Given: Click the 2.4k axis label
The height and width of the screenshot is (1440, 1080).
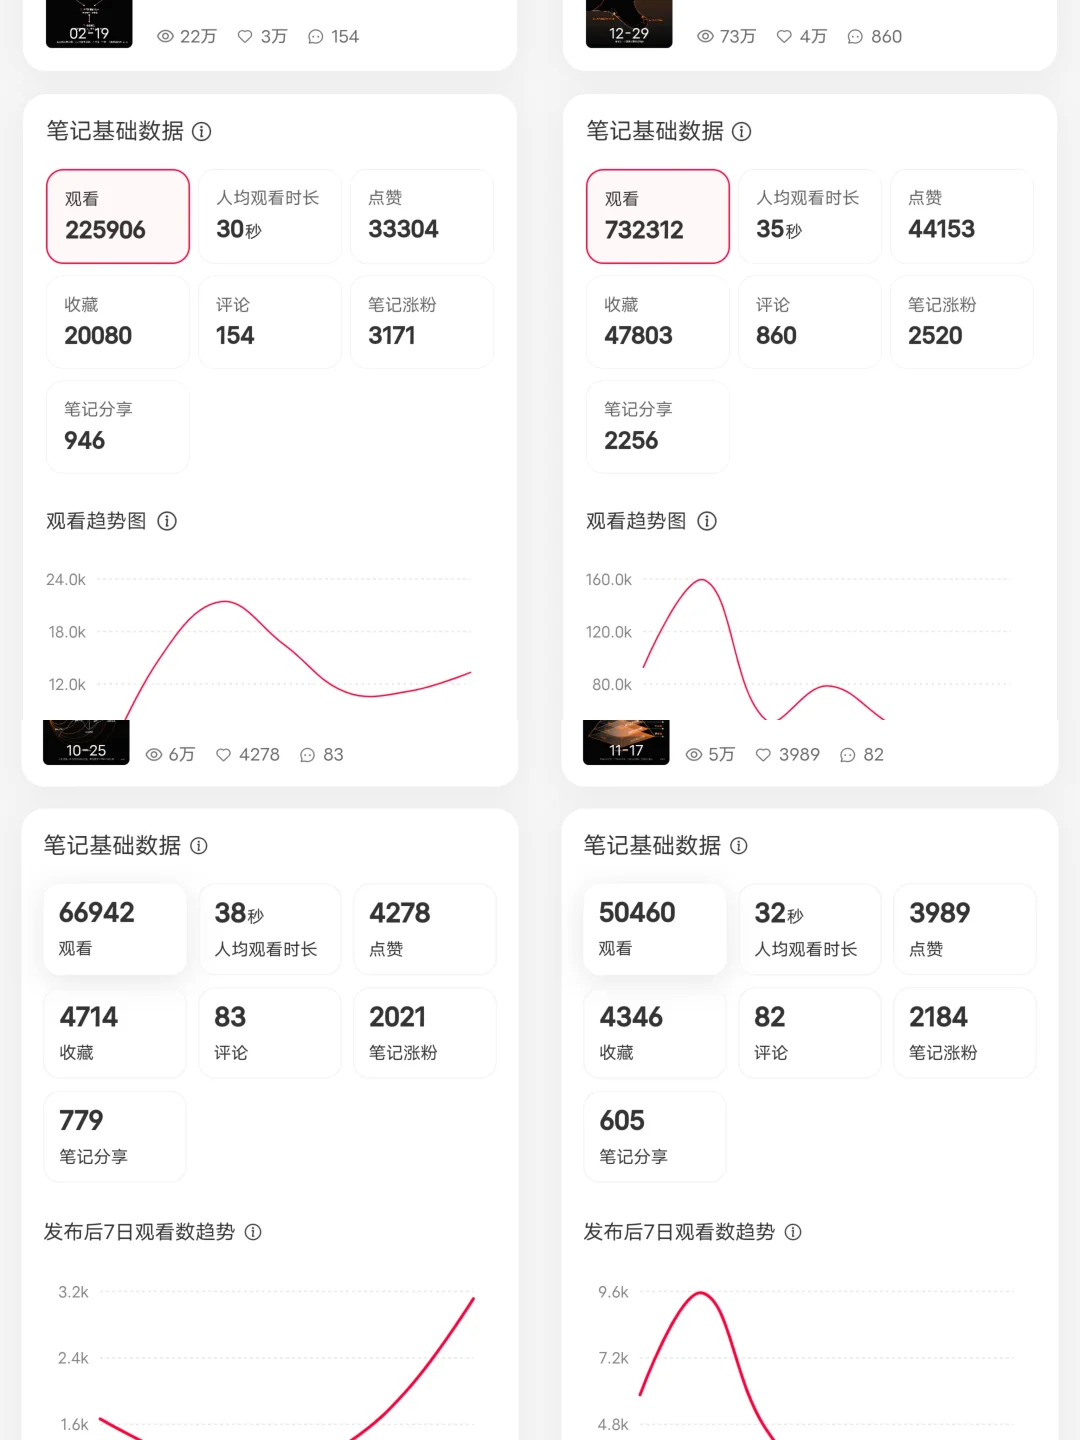Looking at the screenshot, I should pyautogui.click(x=73, y=1358).
